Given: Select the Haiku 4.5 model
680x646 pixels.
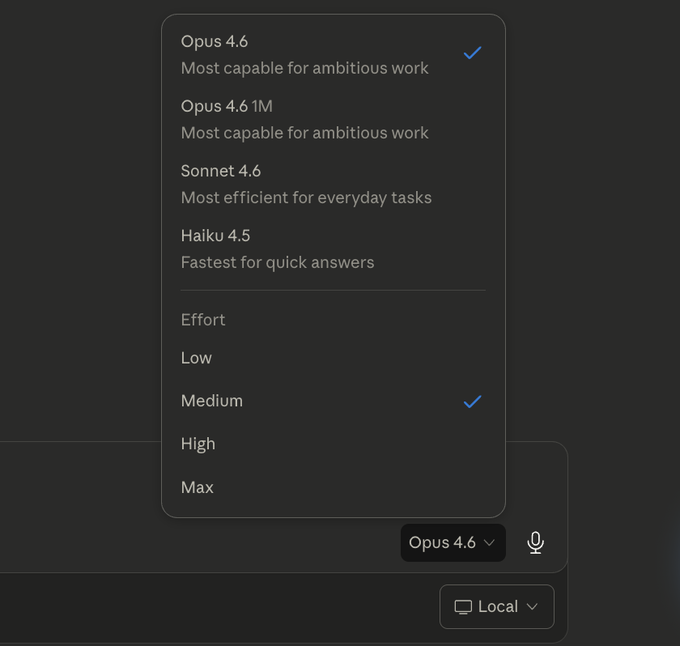Looking at the screenshot, I should 216,236.
